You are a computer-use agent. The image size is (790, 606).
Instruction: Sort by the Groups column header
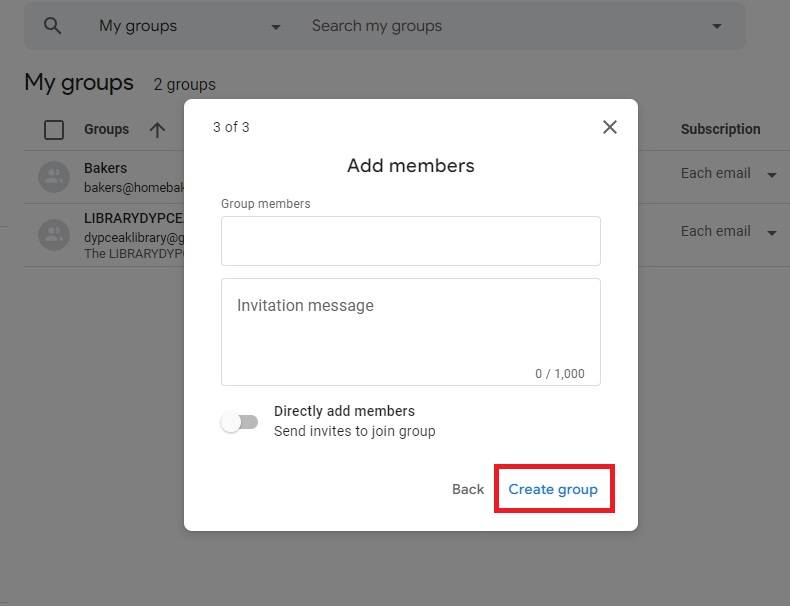click(x=106, y=129)
